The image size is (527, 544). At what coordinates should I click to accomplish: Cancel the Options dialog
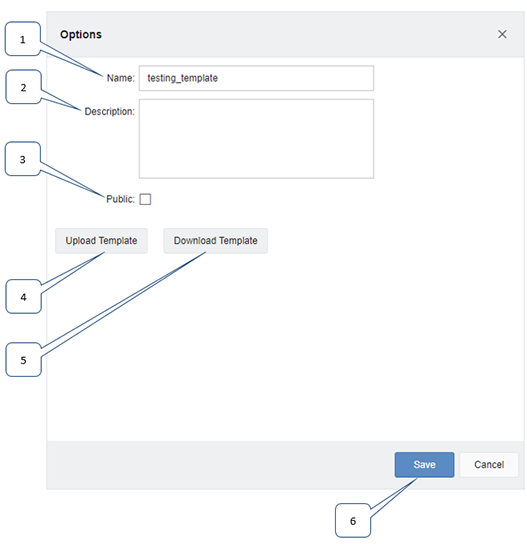[489, 465]
